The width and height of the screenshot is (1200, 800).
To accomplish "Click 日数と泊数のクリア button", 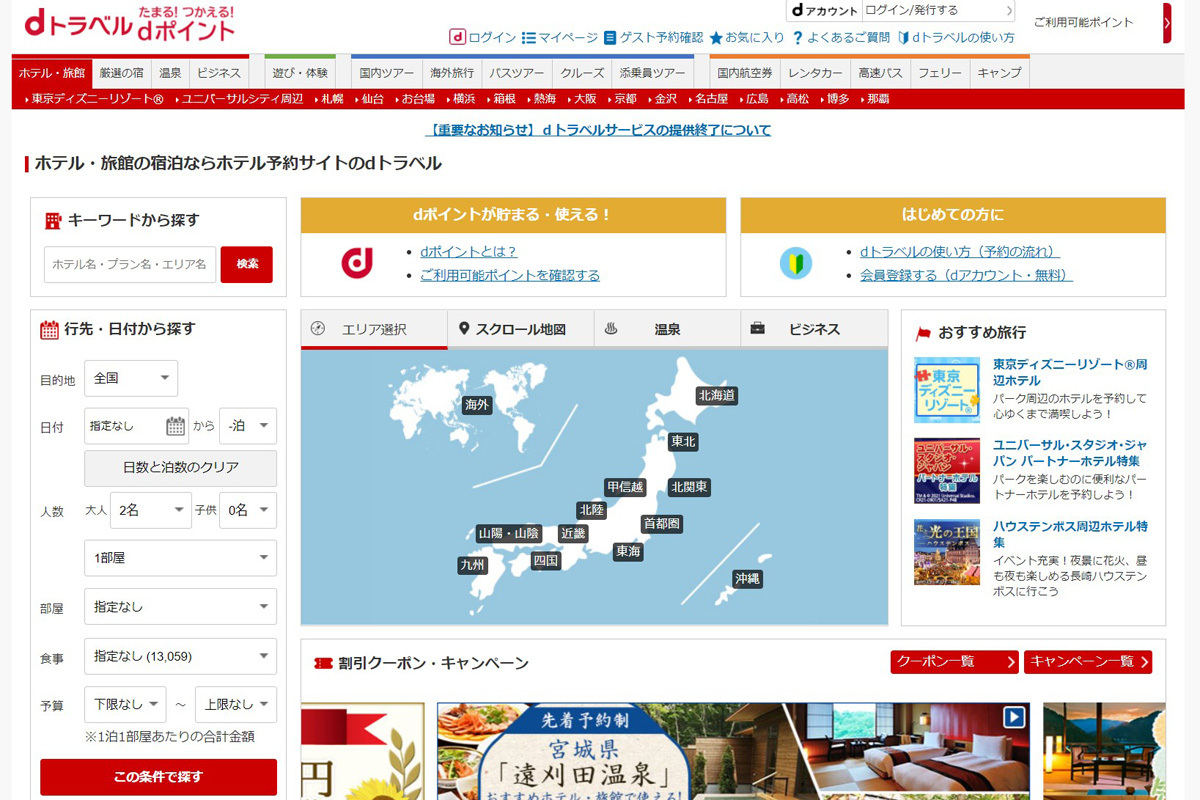I will pyautogui.click(x=180, y=468).
